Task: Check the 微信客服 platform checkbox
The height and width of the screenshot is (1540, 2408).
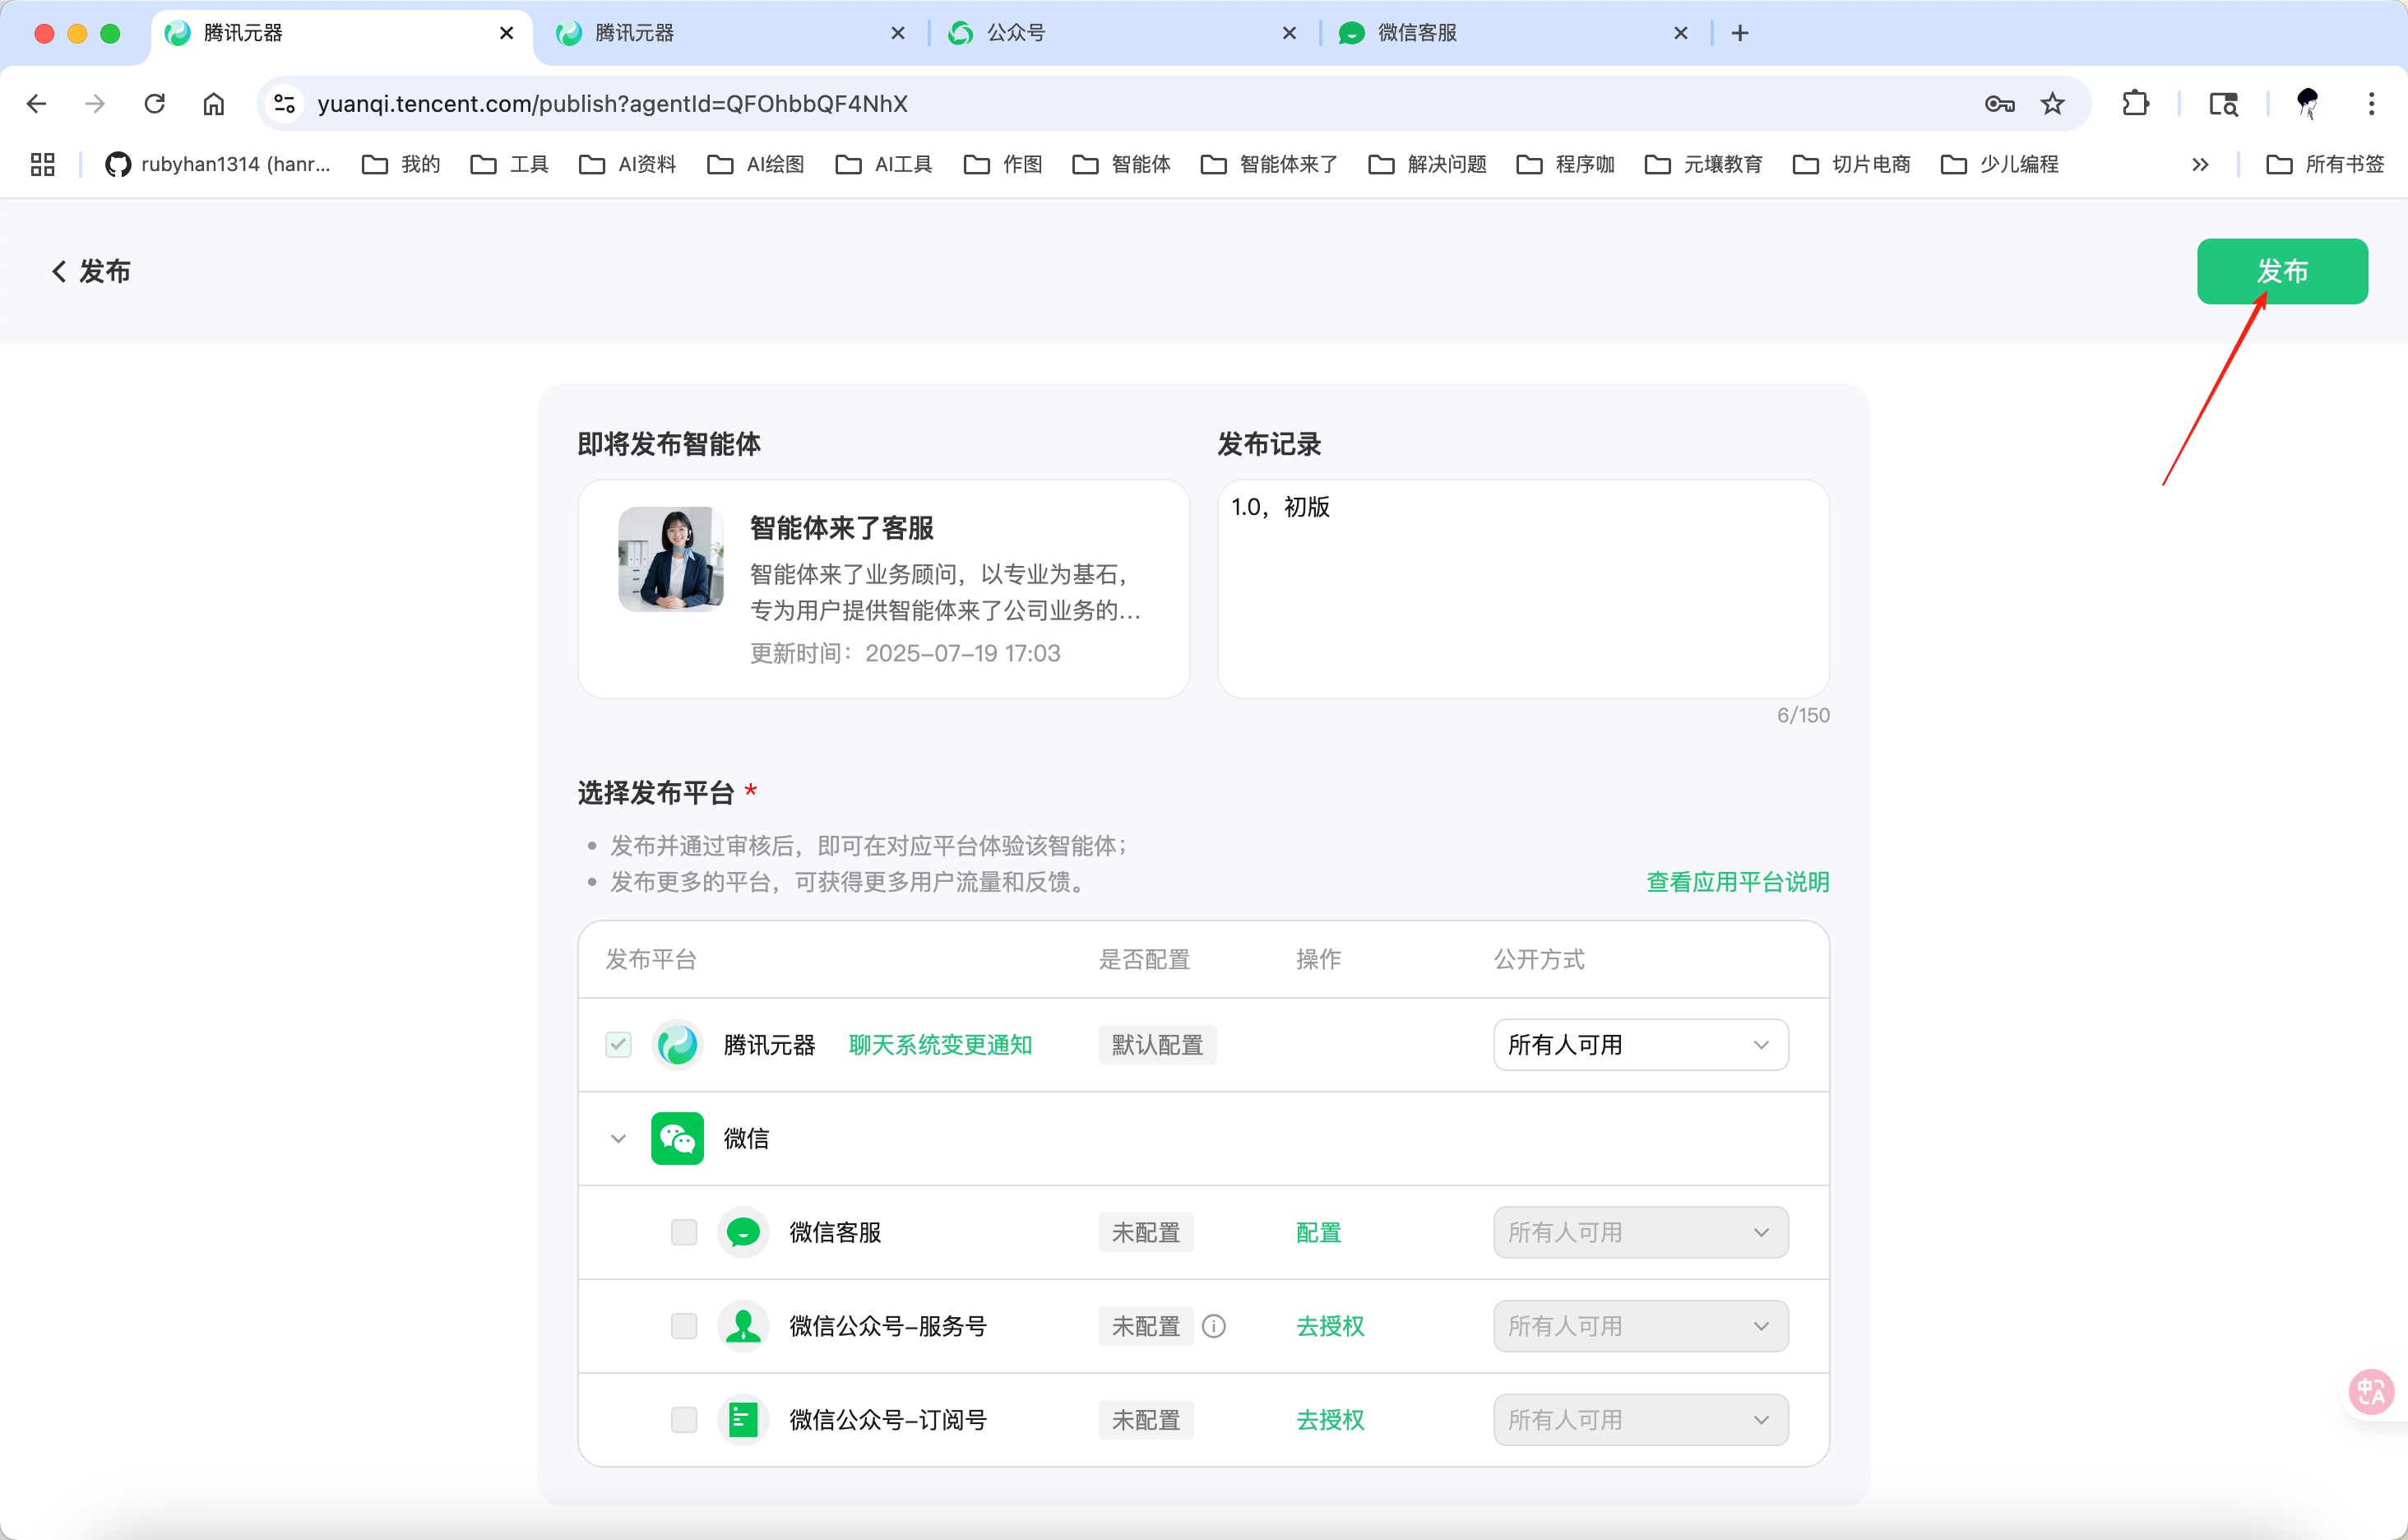Action: (x=684, y=1232)
